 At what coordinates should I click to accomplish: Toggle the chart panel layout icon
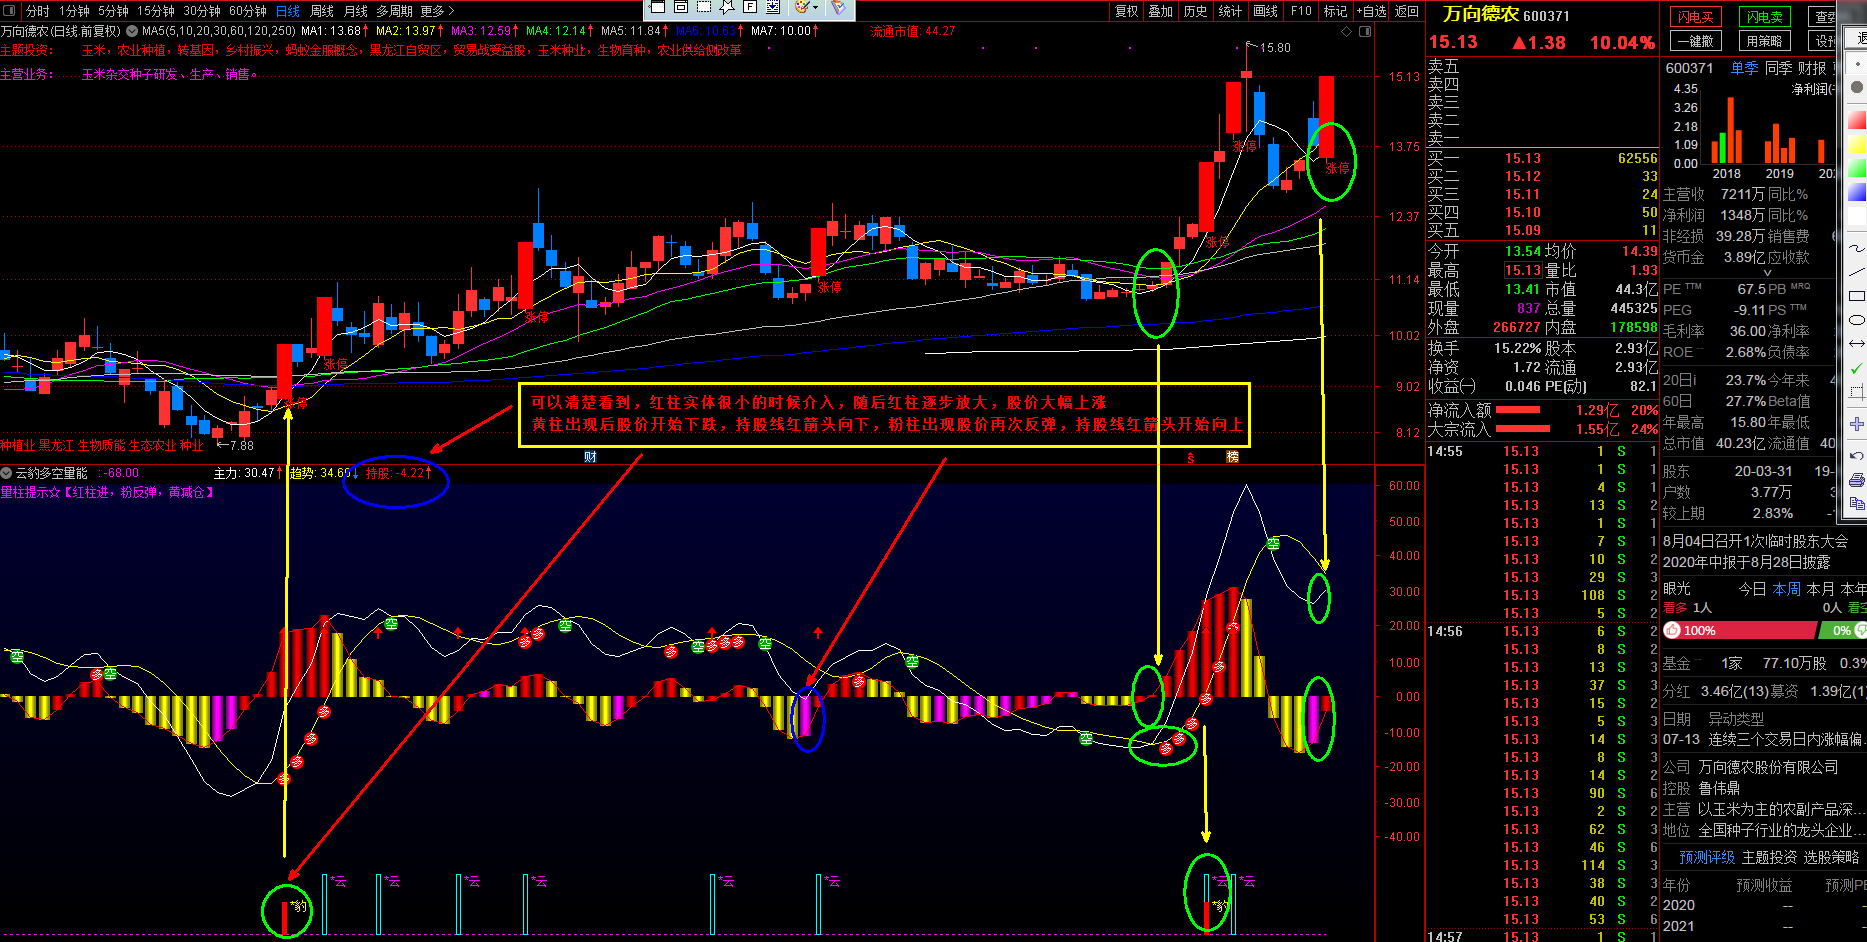click(1365, 32)
